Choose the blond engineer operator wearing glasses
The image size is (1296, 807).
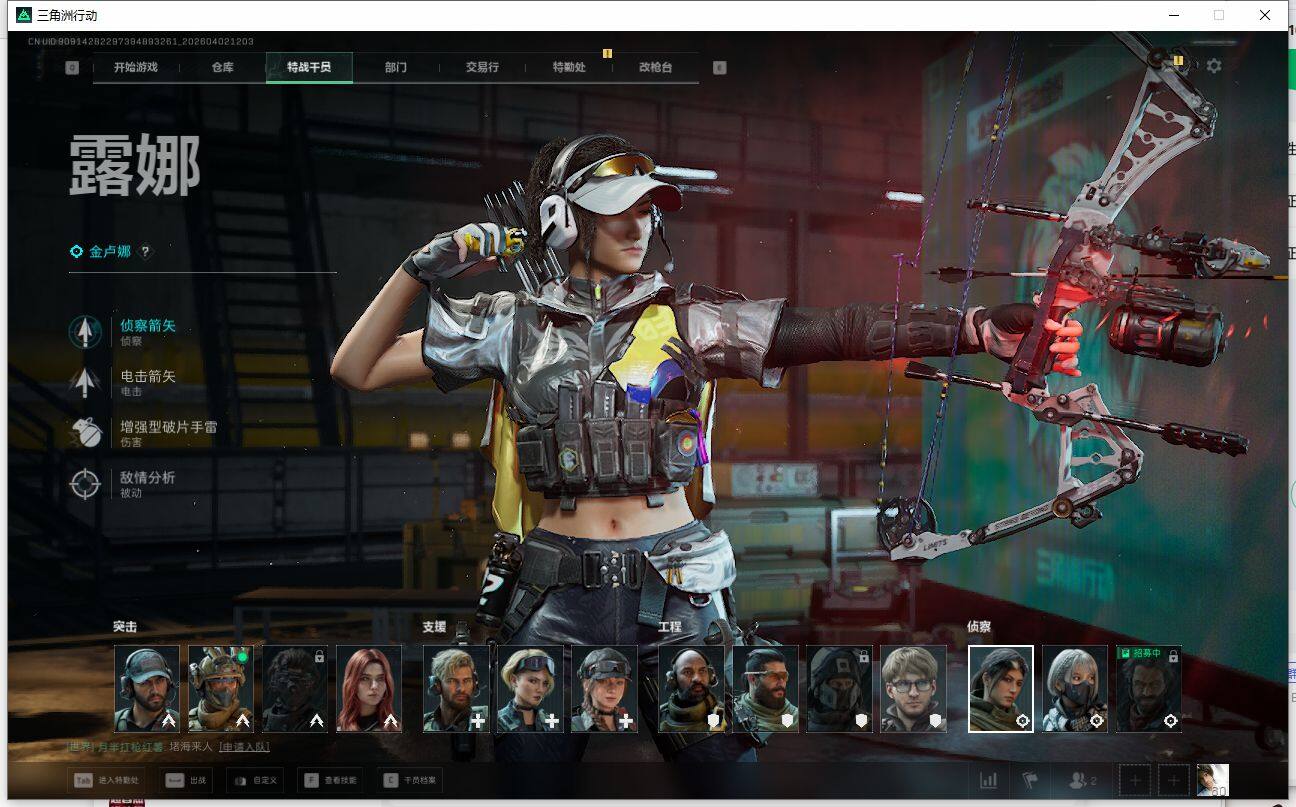tap(913, 689)
